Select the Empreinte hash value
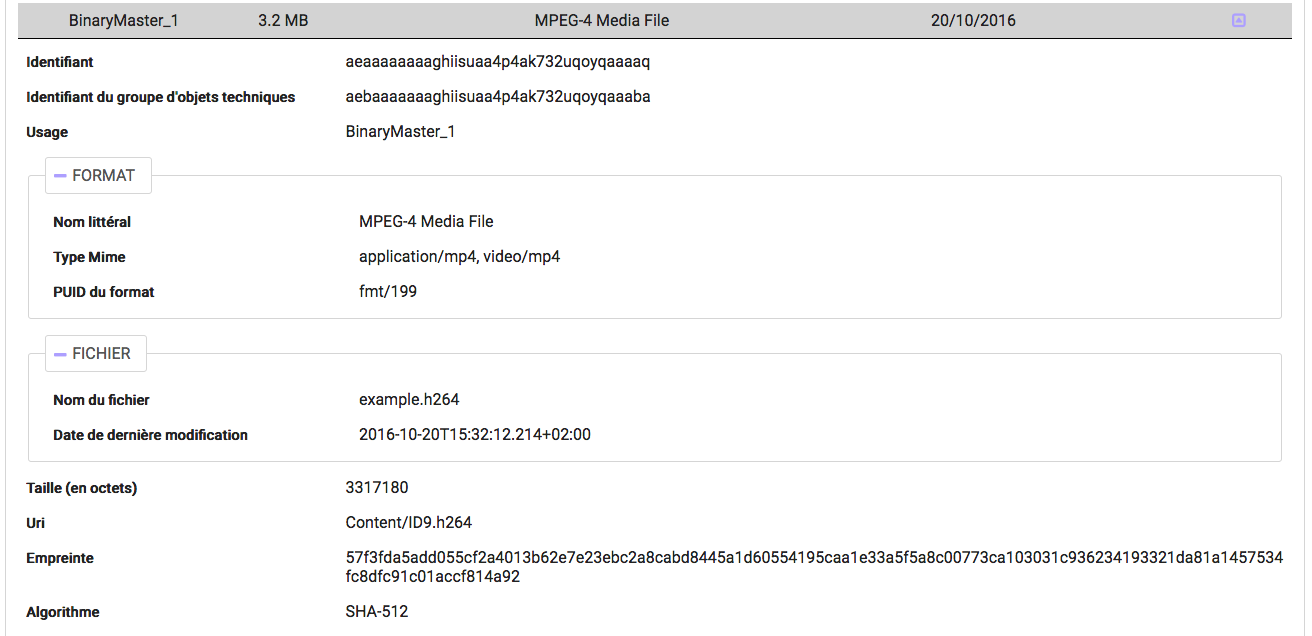The image size is (1312, 636). pos(814,567)
